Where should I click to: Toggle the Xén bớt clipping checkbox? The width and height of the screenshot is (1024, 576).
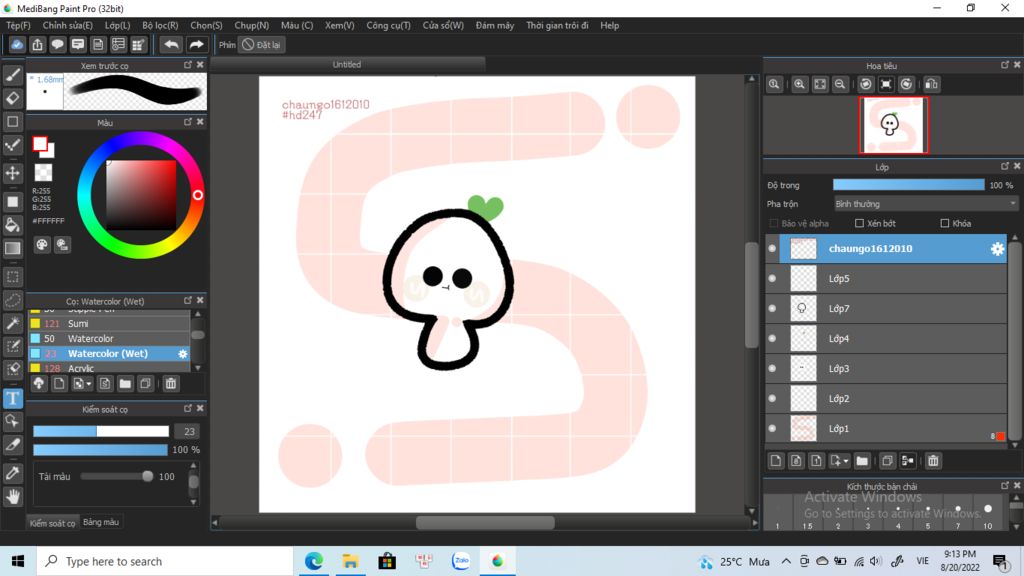tap(859, 223)
